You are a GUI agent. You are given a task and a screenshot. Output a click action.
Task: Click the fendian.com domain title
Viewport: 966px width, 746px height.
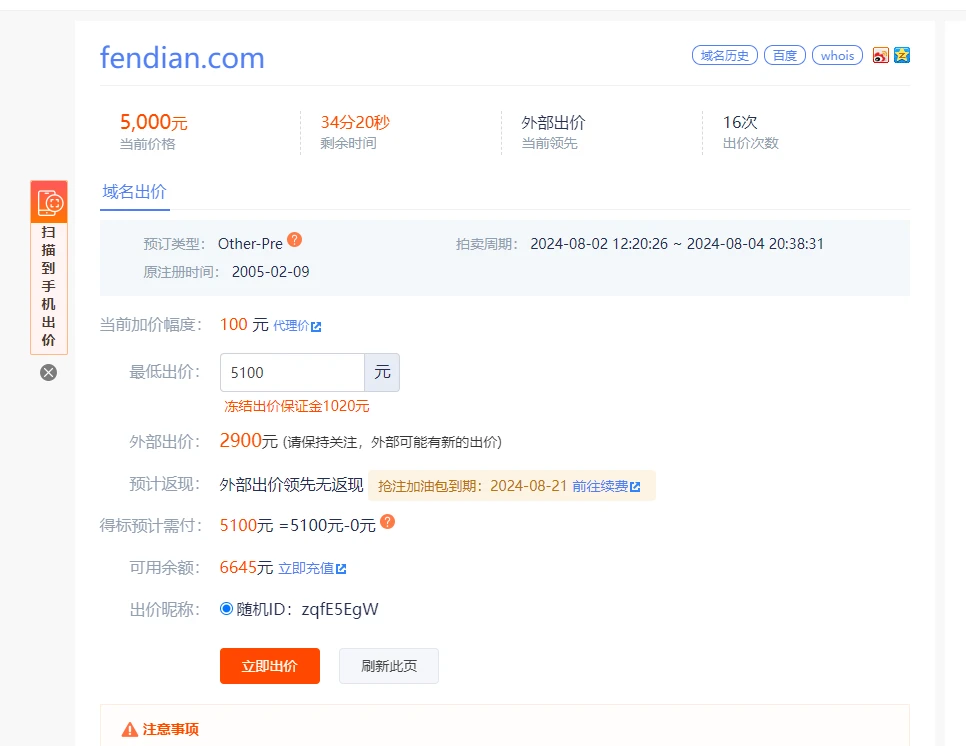[x=182, y=58]
